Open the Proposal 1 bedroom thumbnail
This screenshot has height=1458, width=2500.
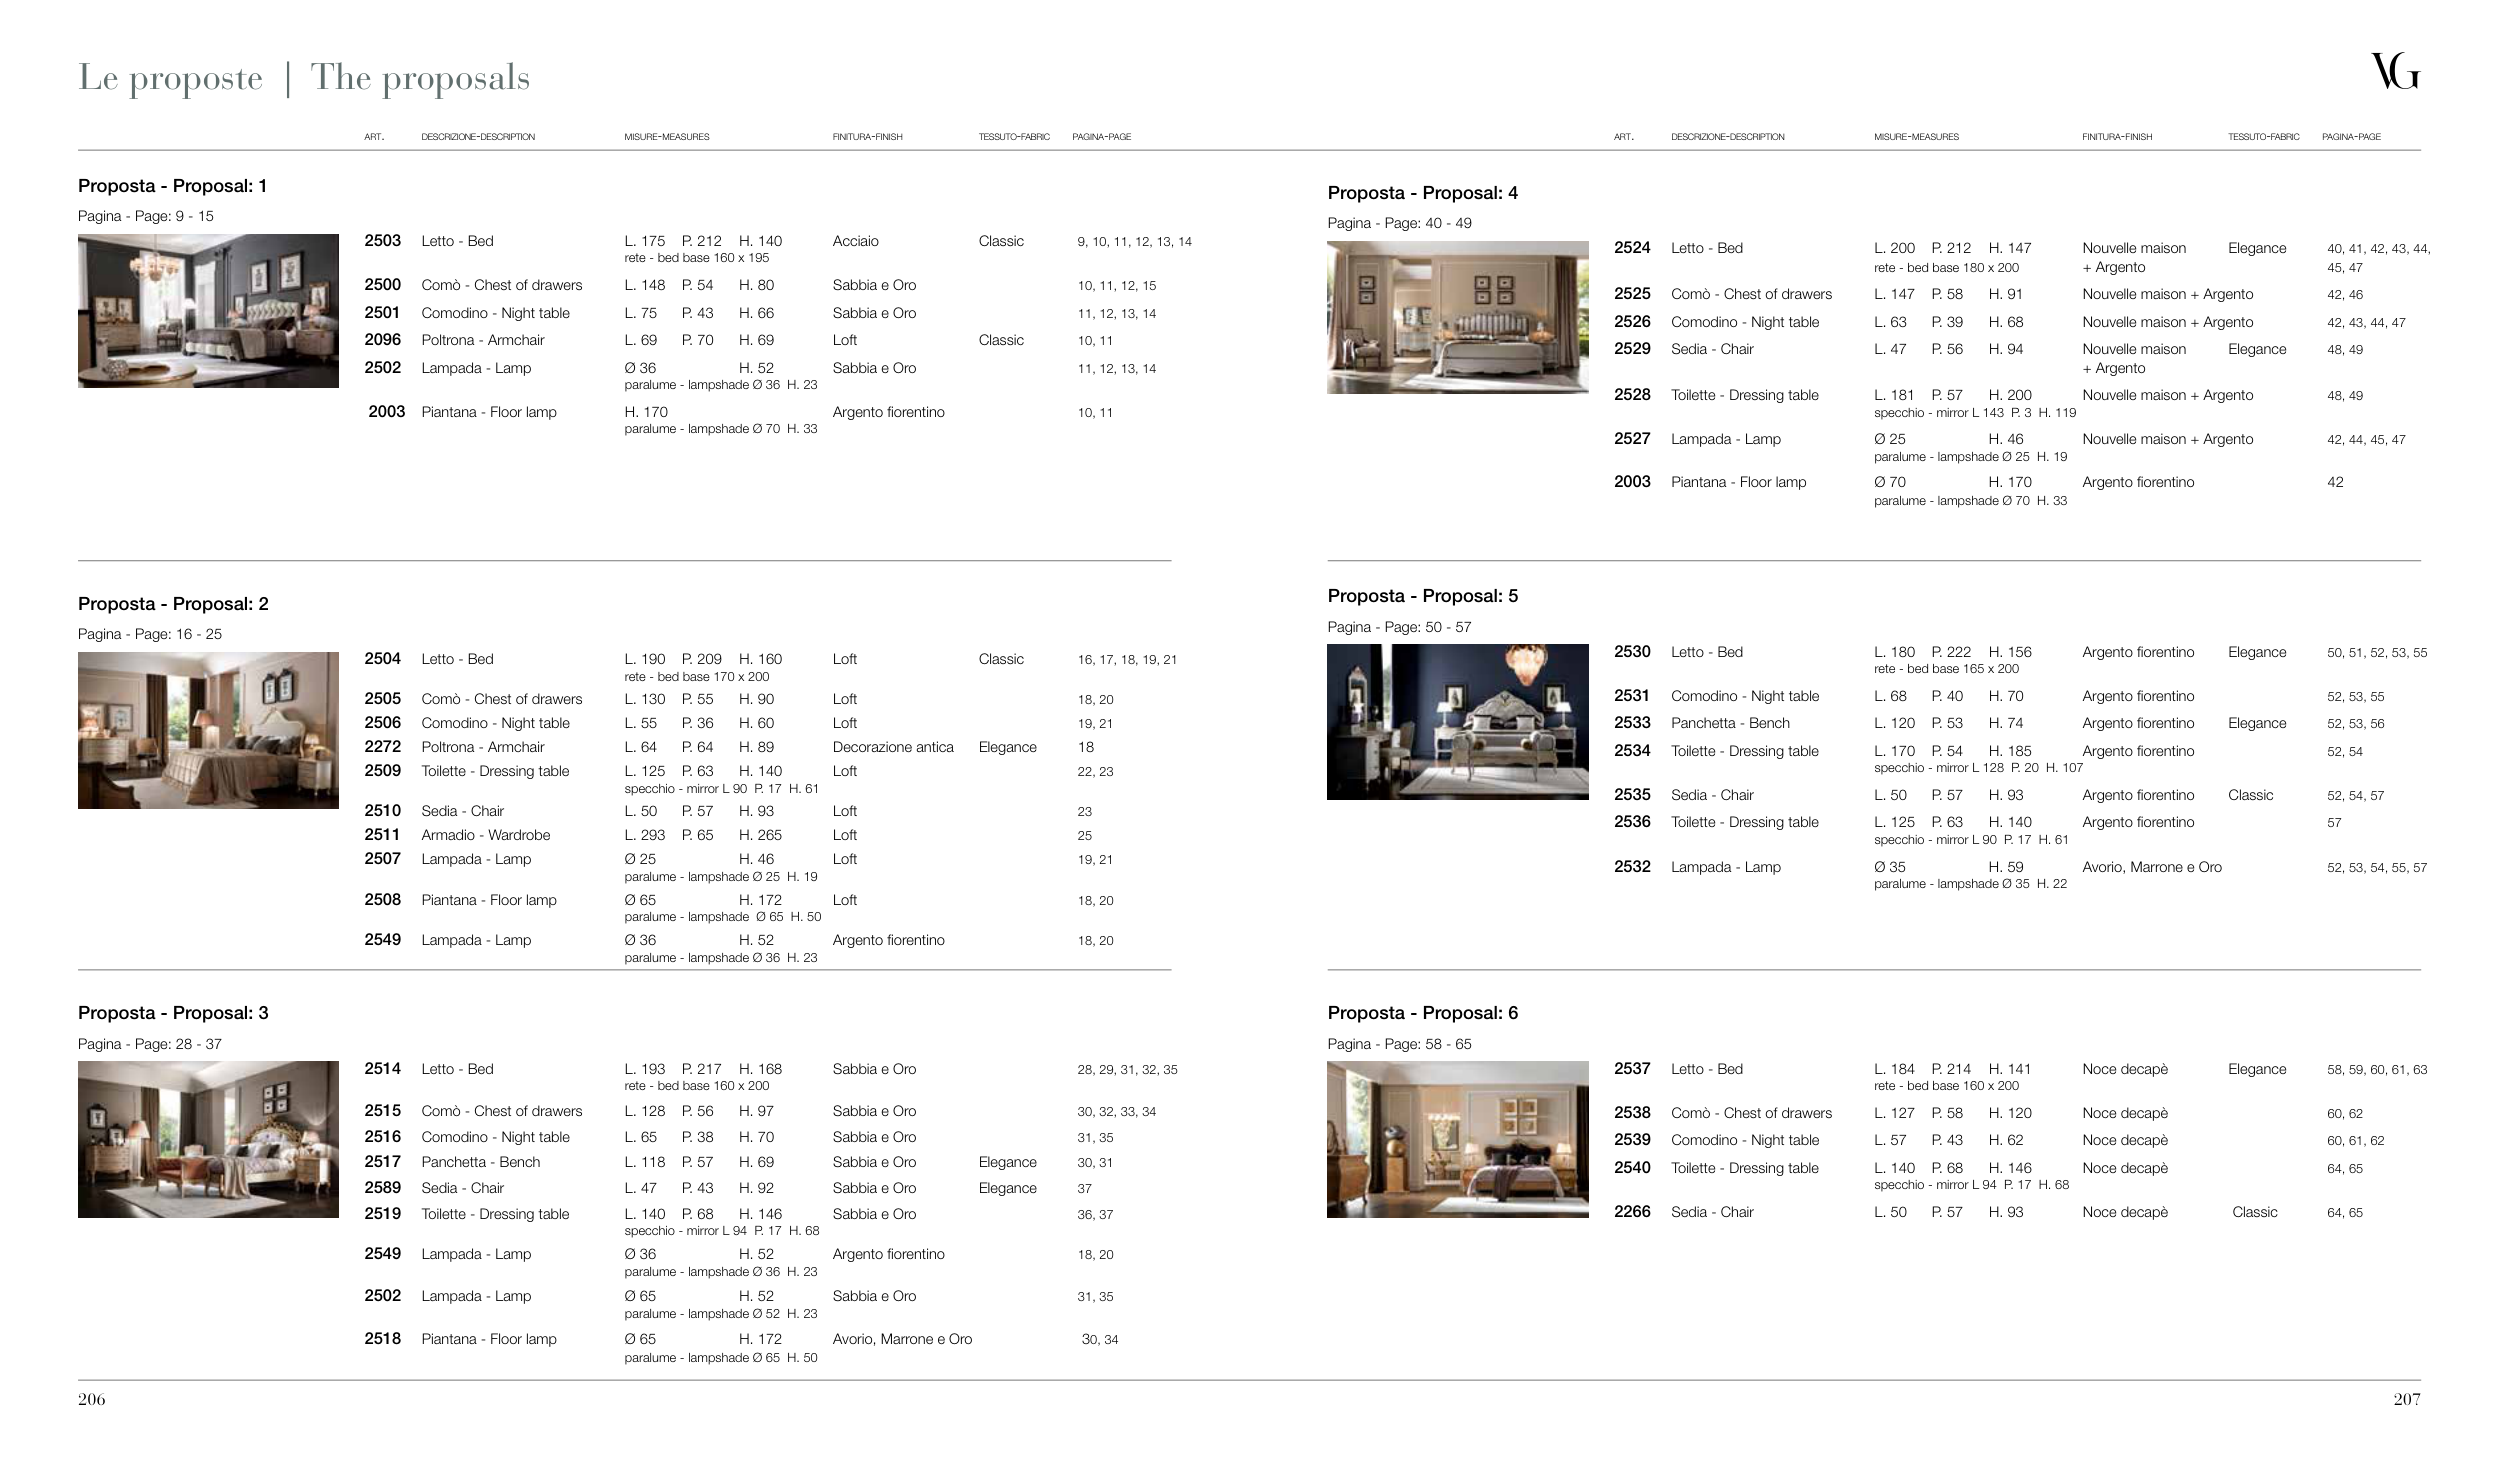(208, 311)
